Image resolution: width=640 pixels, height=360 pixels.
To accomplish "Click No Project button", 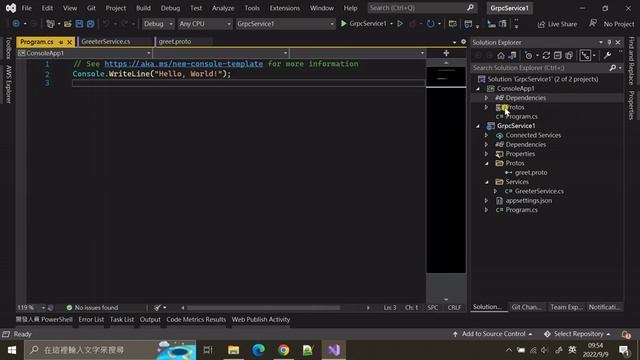I will click(619, 24).
